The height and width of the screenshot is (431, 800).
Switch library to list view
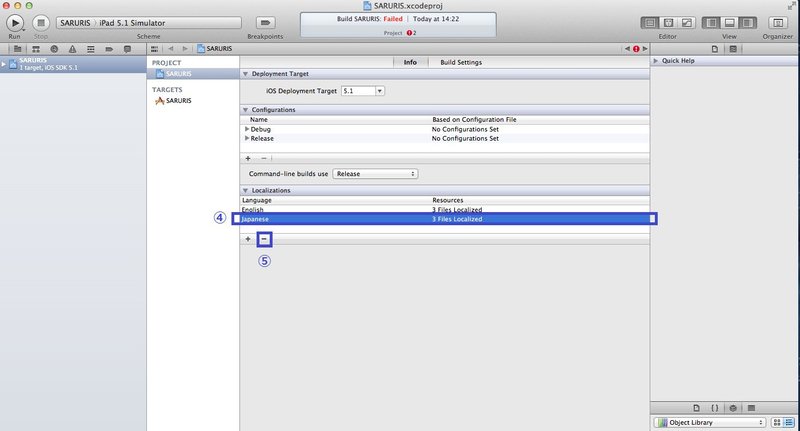tap(789, 422)
